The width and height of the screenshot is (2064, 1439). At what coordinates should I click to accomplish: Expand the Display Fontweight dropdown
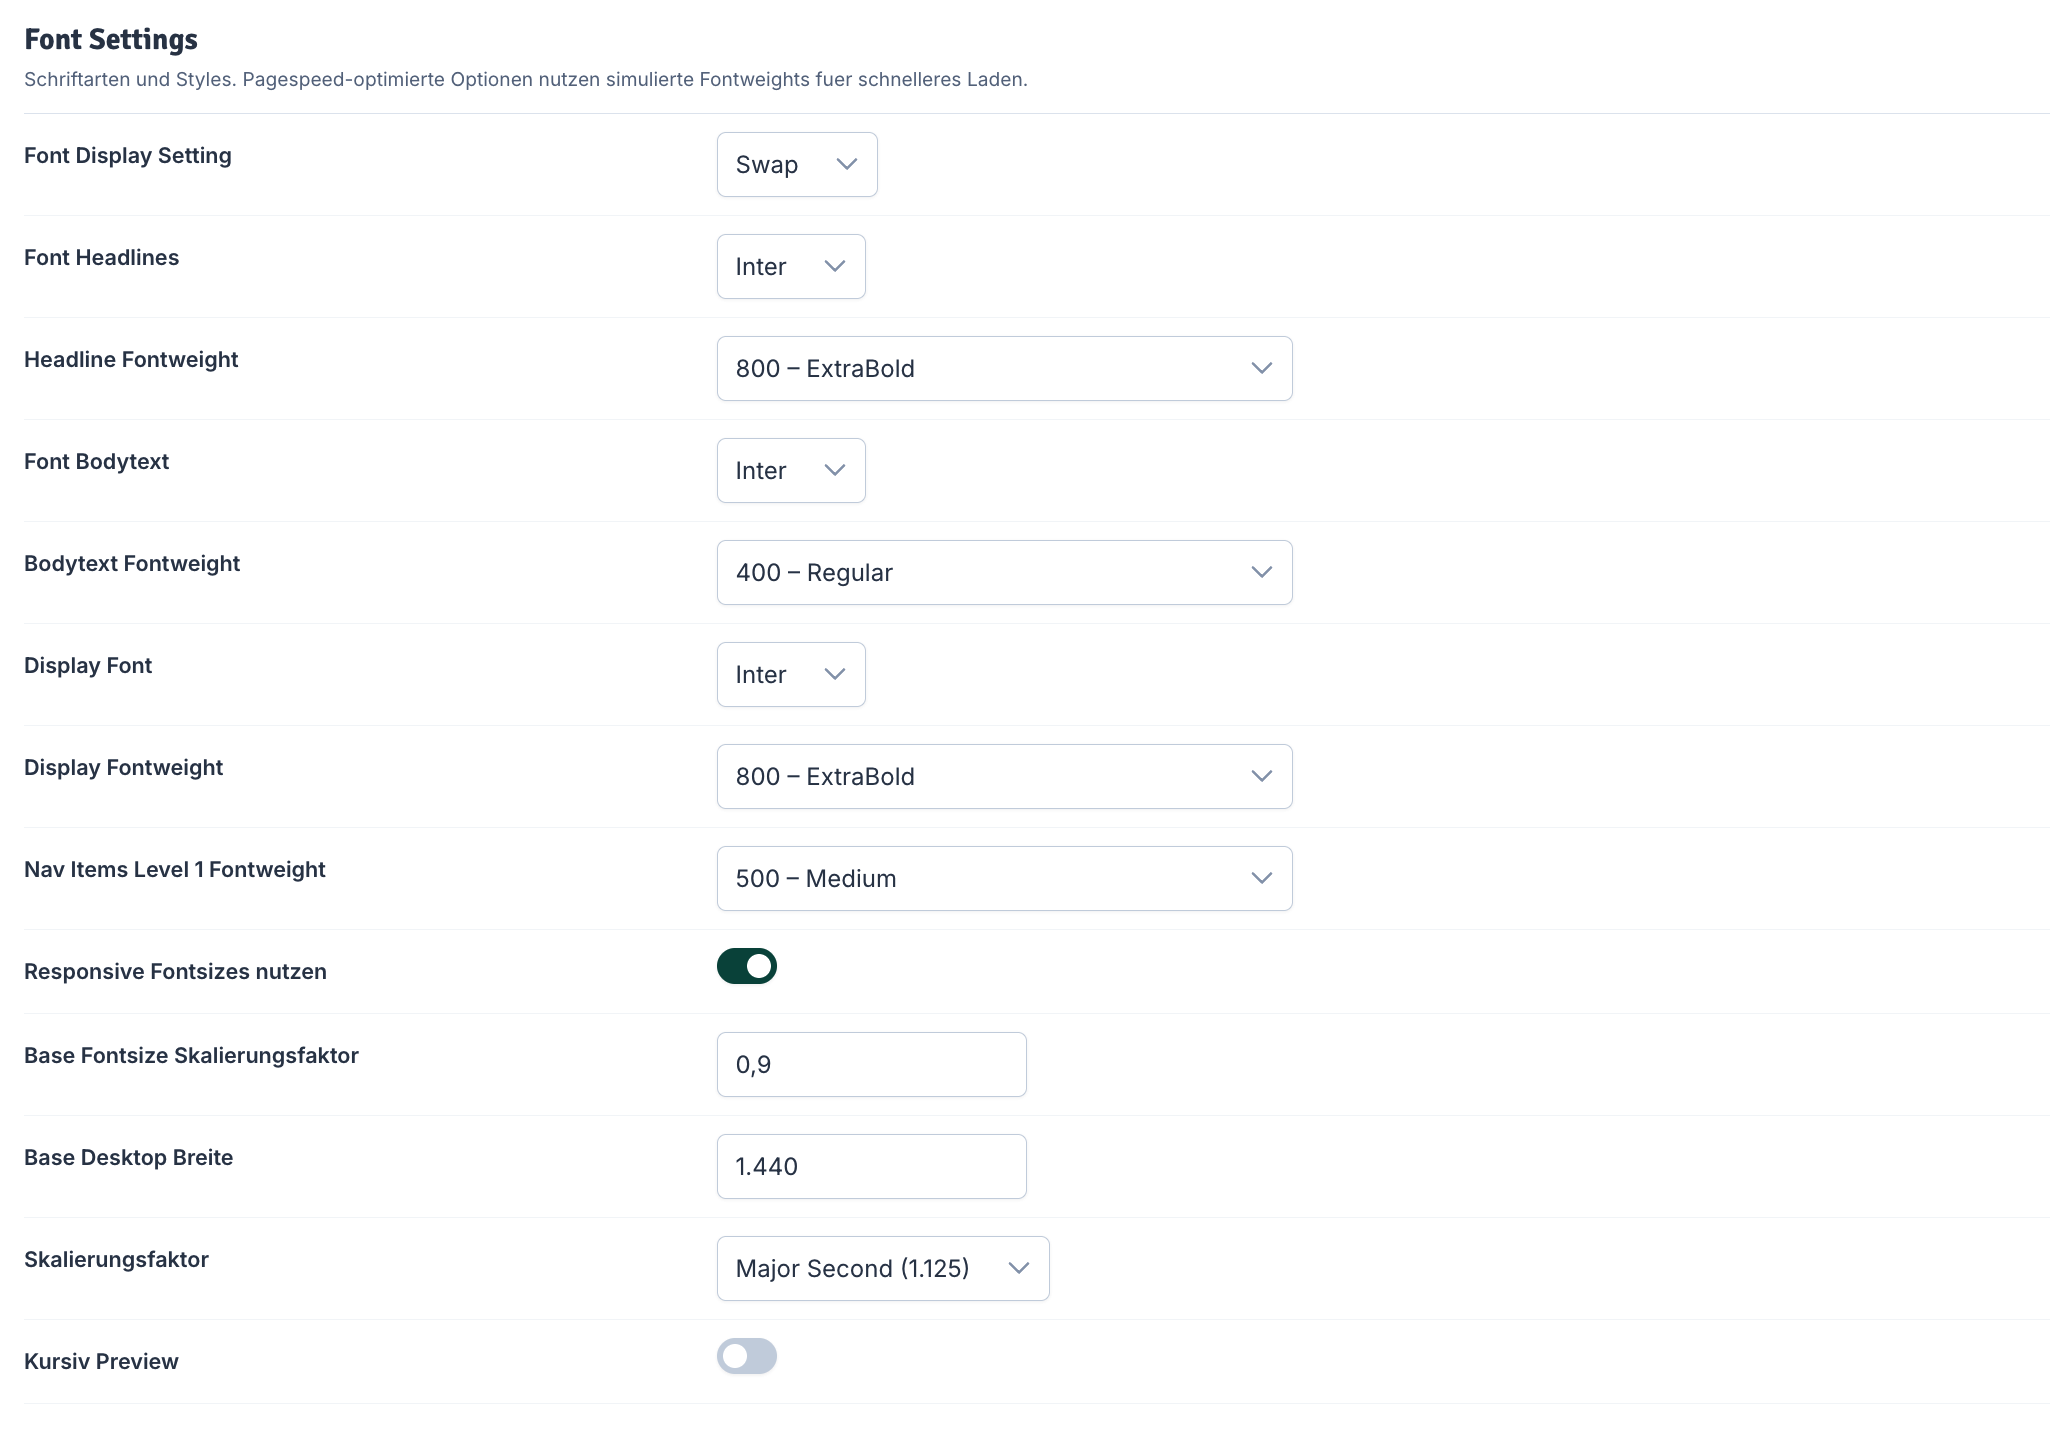pos(1004,777)
